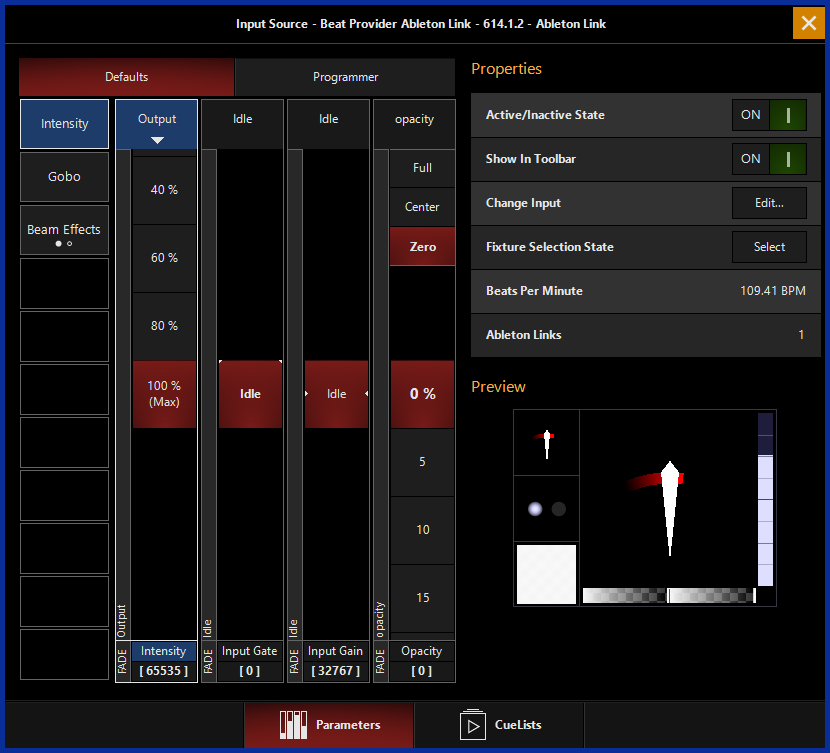Choose the Full opacity preset
Image resolution: width=830 pixels, height=753 pixels.
[x=422, y=168]
